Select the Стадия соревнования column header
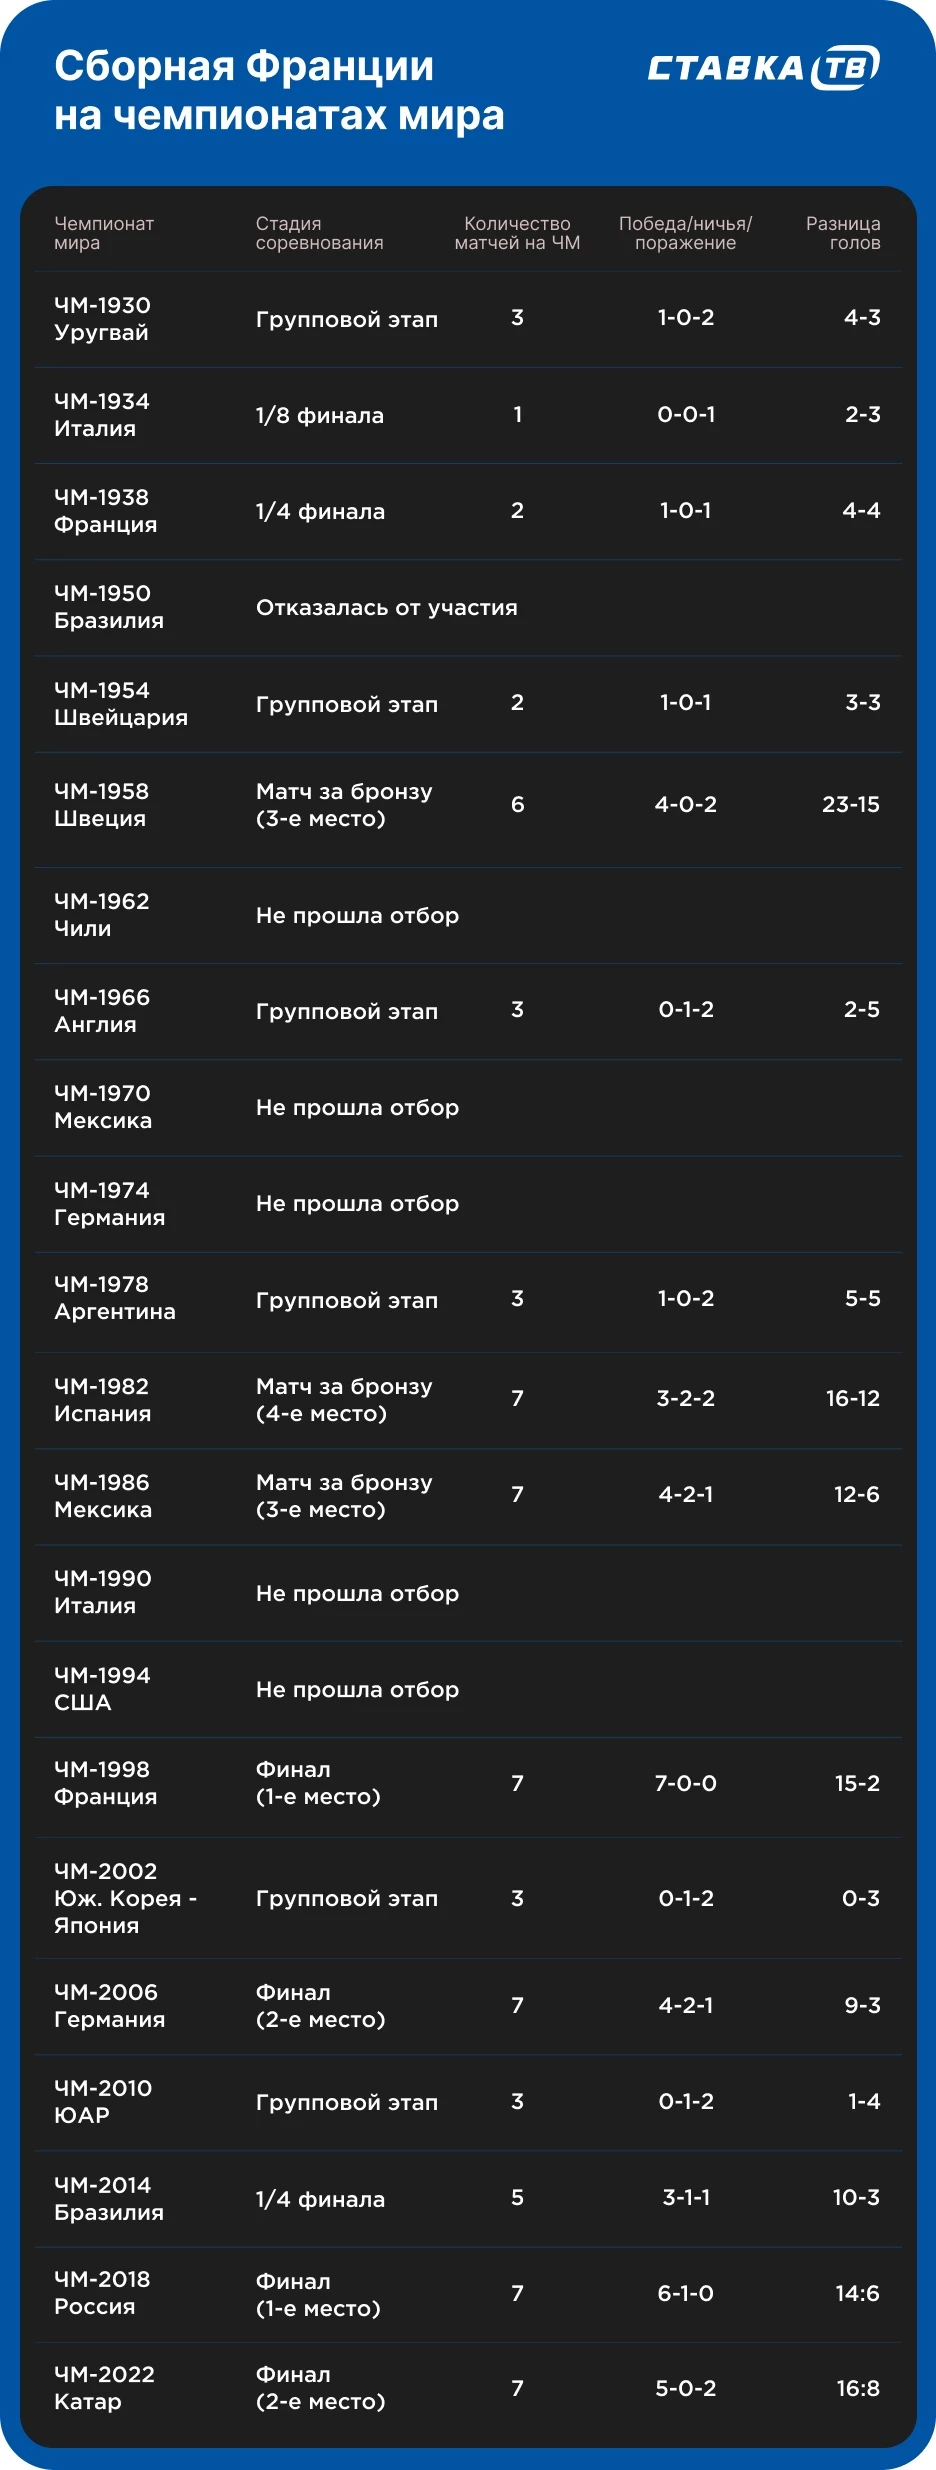 pos(319,233)
